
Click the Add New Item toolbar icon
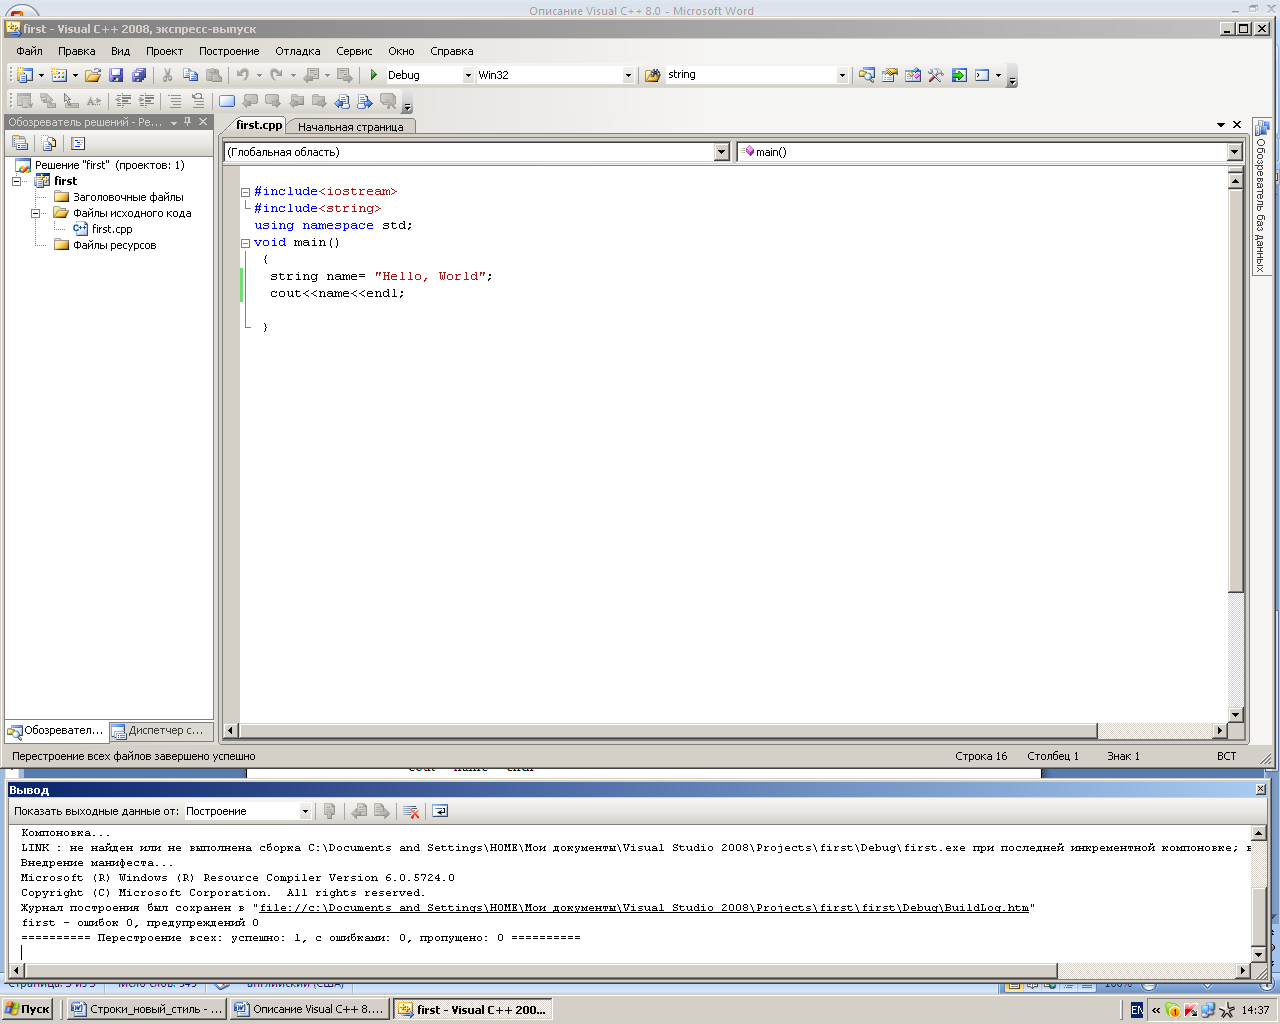[x=59, y=75]
